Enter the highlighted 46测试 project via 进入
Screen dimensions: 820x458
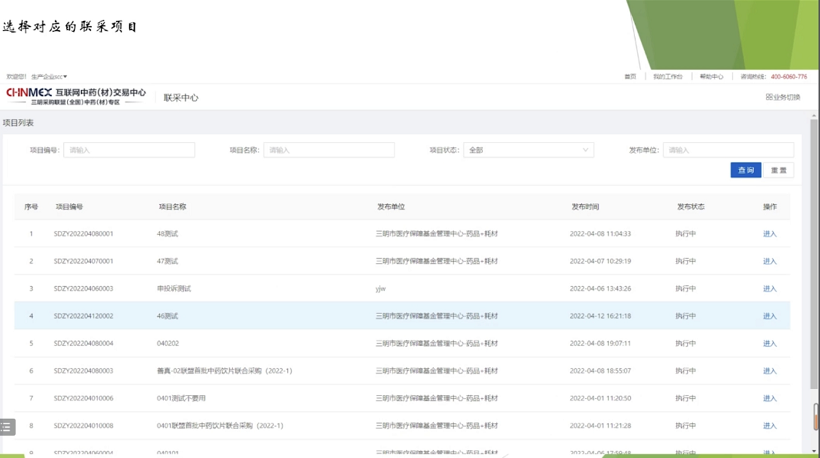click(x=769, y=316)
